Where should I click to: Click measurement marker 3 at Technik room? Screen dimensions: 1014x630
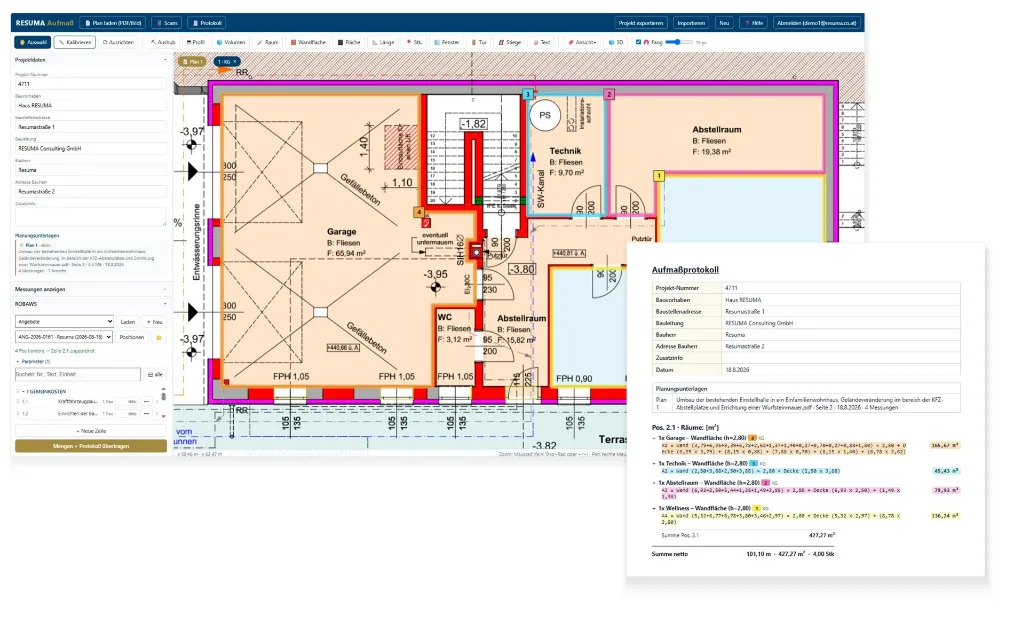coord(528,94)
